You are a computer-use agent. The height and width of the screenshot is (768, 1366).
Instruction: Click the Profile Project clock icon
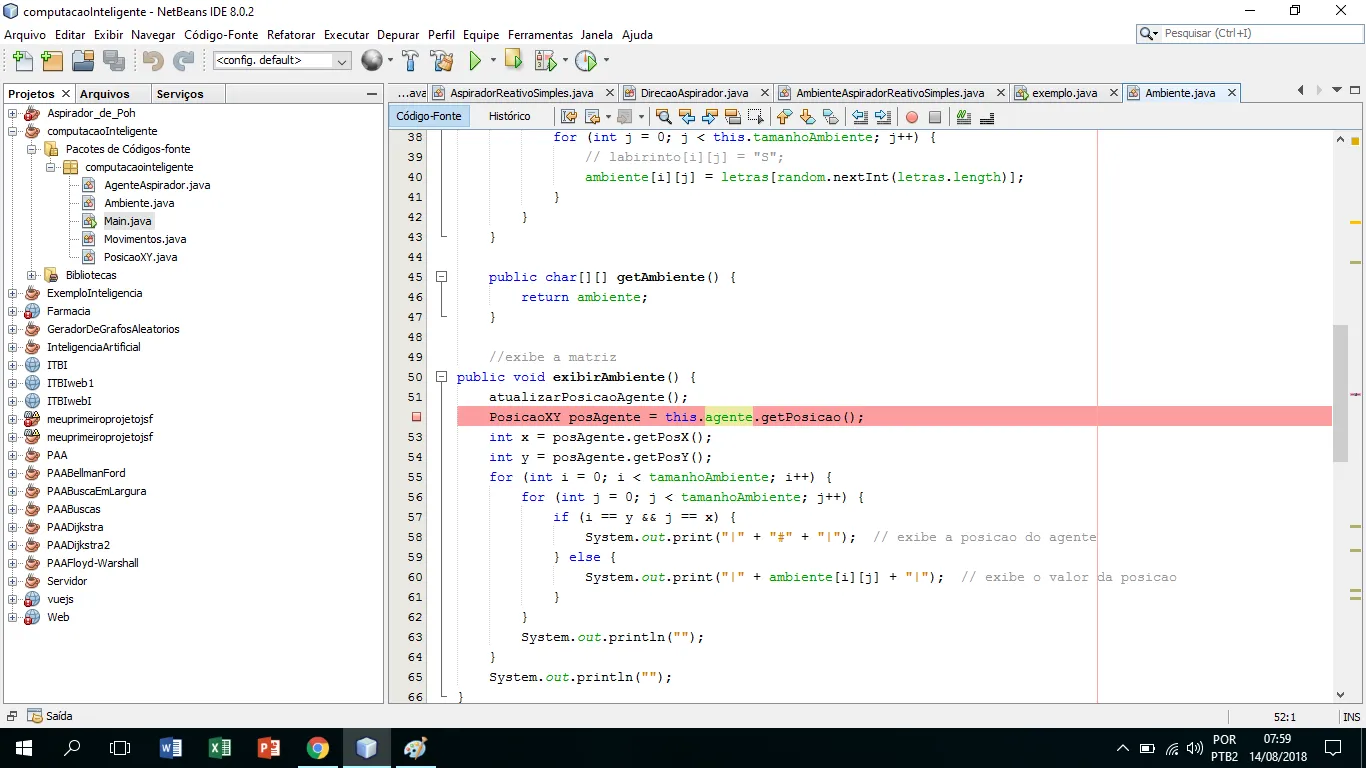(586, 61)
